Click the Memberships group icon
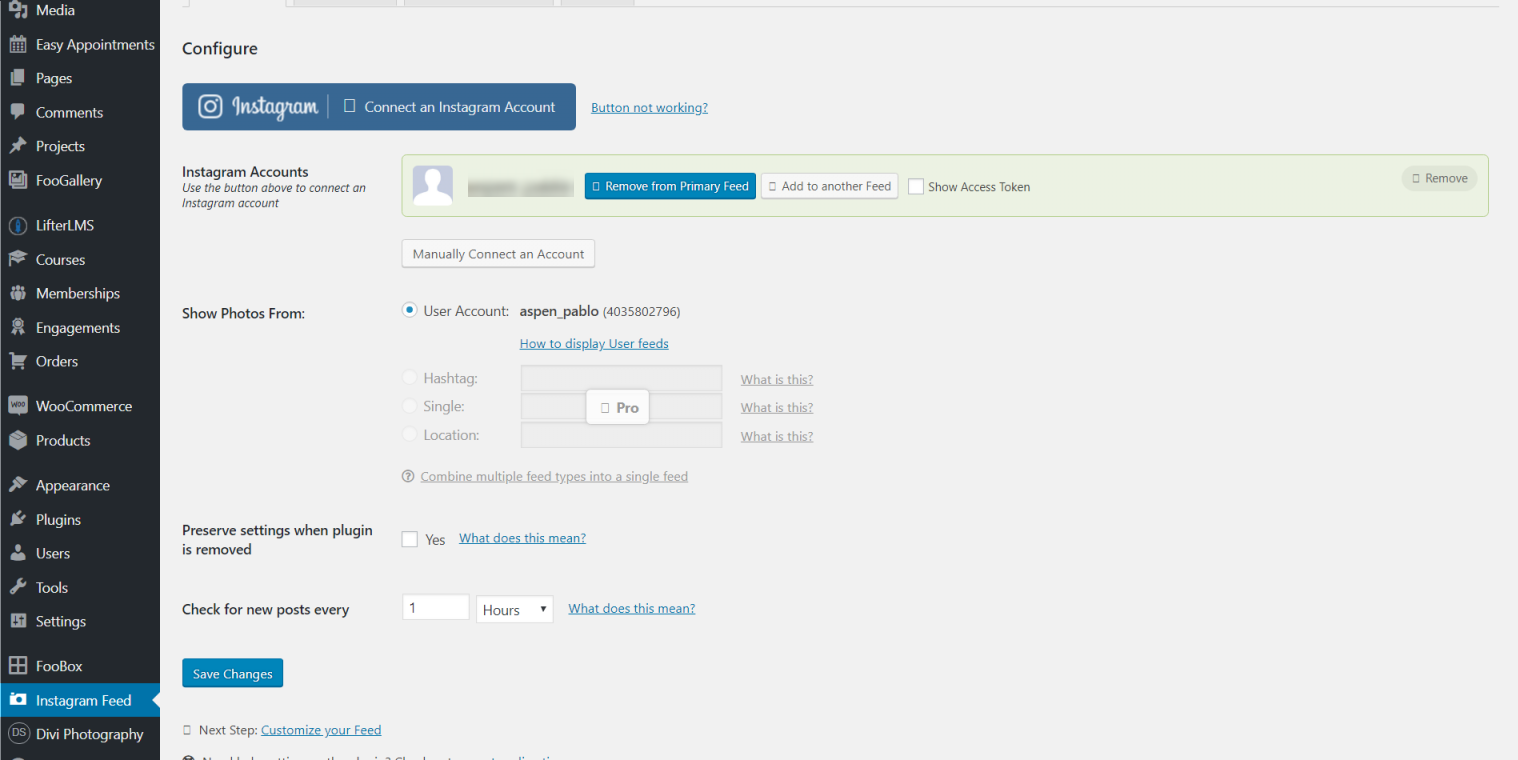The width and height of the screenshot is (1518, 760). pyautogui.click(x=18, y=293)
